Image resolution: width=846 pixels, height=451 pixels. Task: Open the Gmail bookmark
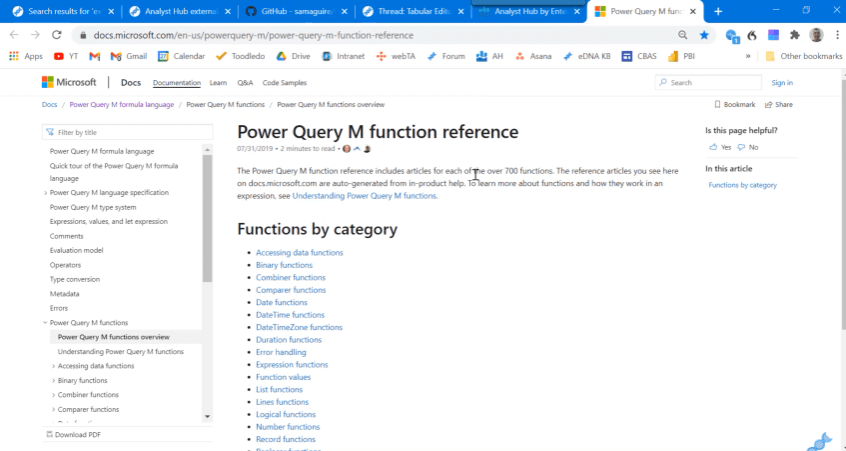(x=128, y=56)
